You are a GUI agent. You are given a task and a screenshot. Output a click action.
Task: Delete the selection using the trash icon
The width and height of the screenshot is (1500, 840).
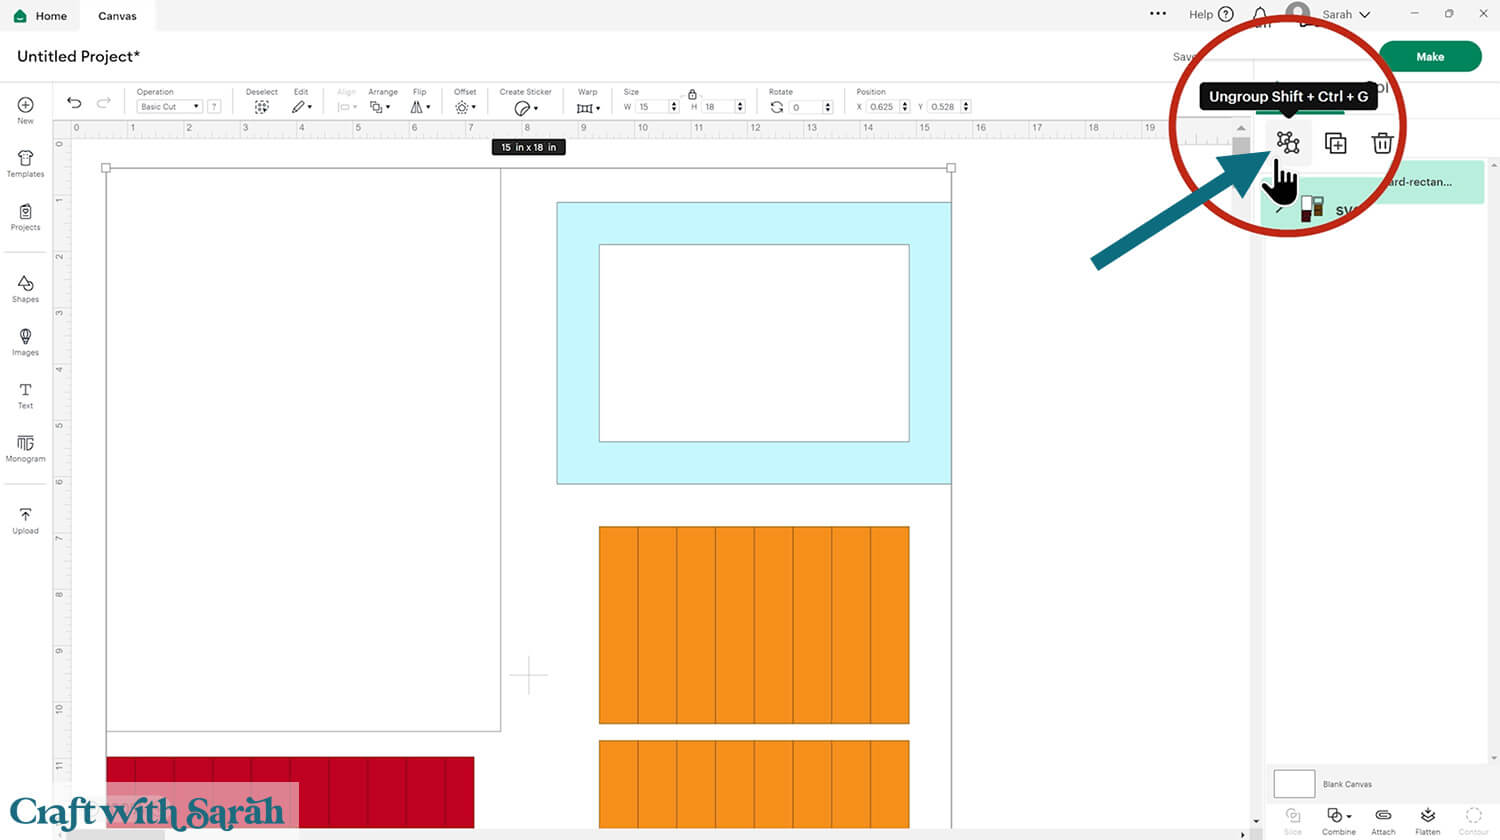pos(1382,143)
